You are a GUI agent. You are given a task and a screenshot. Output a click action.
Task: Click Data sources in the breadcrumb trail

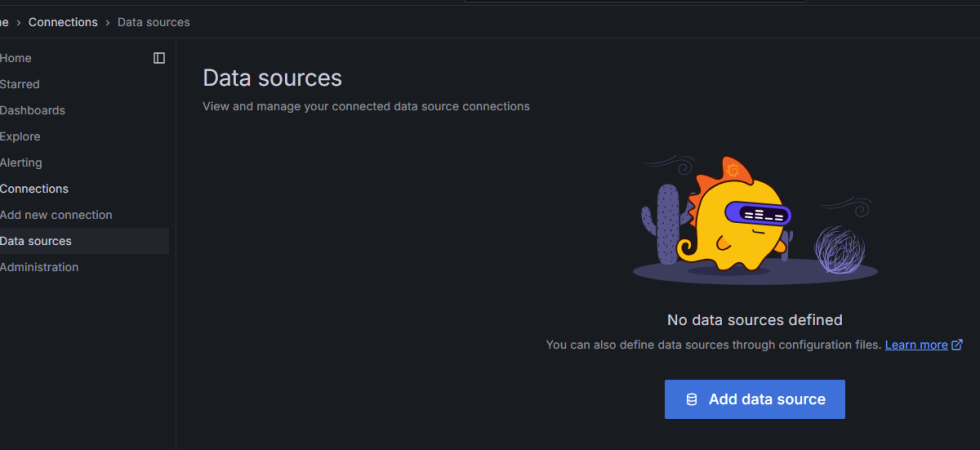pyautogui.click(x=153, y=22)
